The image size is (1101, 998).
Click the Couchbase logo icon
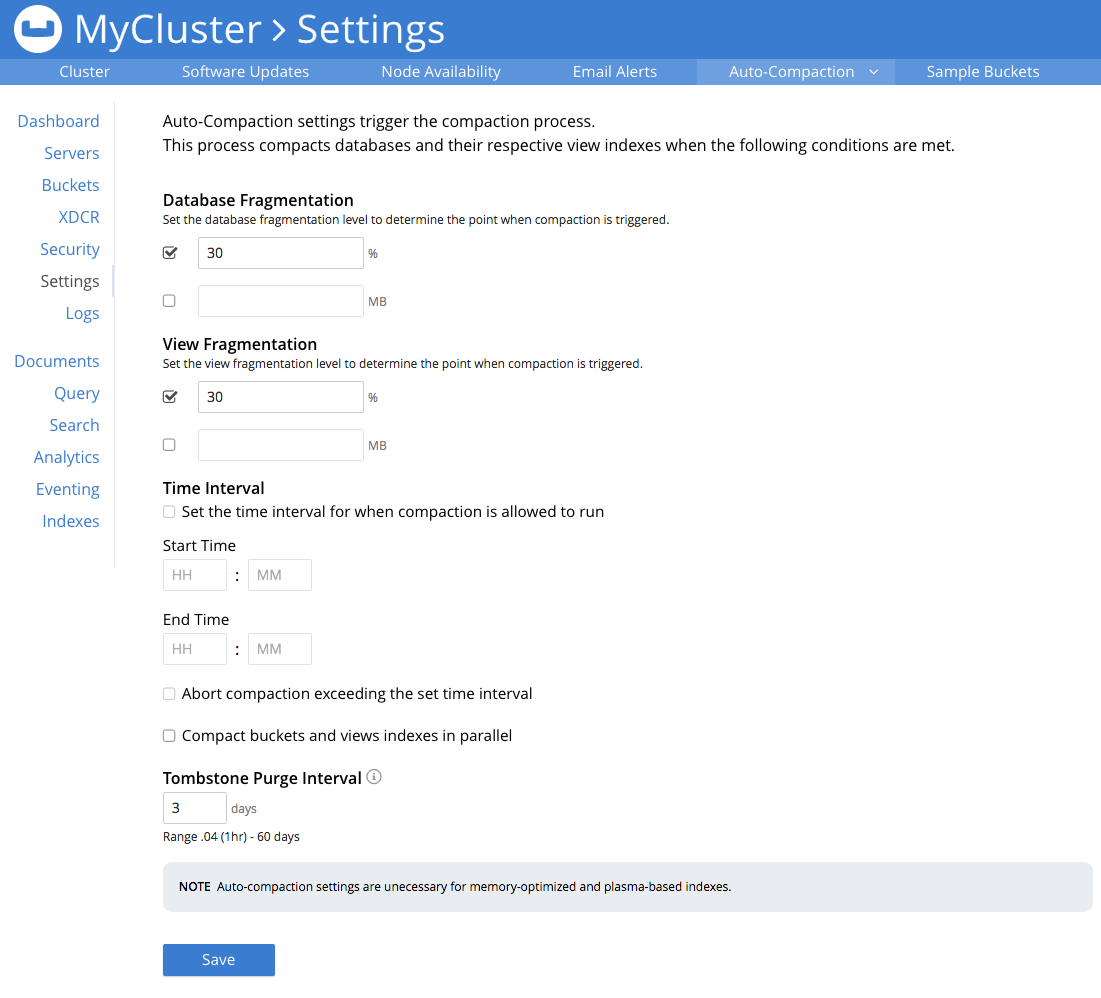pos(38,30)
